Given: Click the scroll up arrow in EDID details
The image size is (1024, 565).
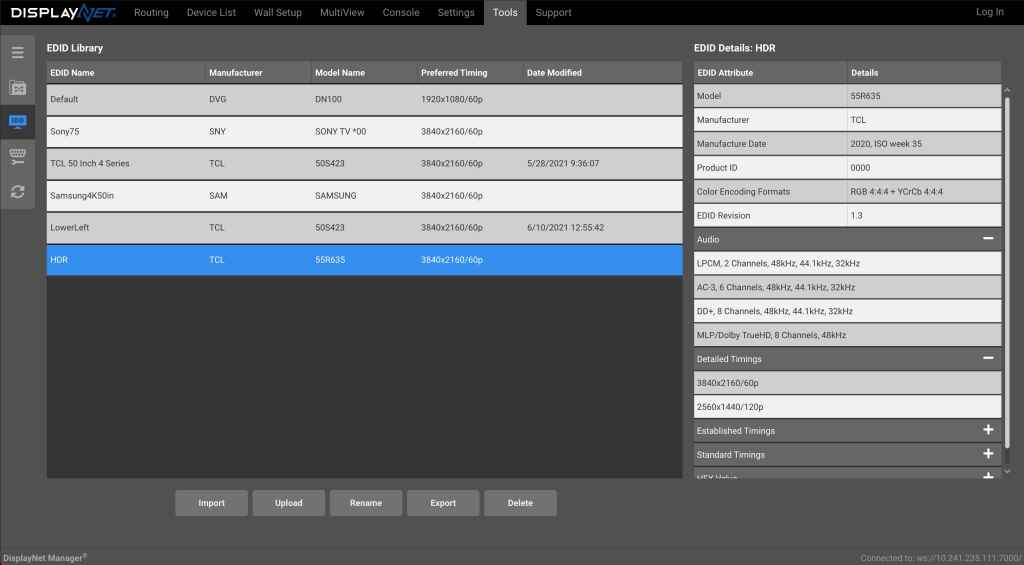Looking at the screenshot, I should (1007, 90).
